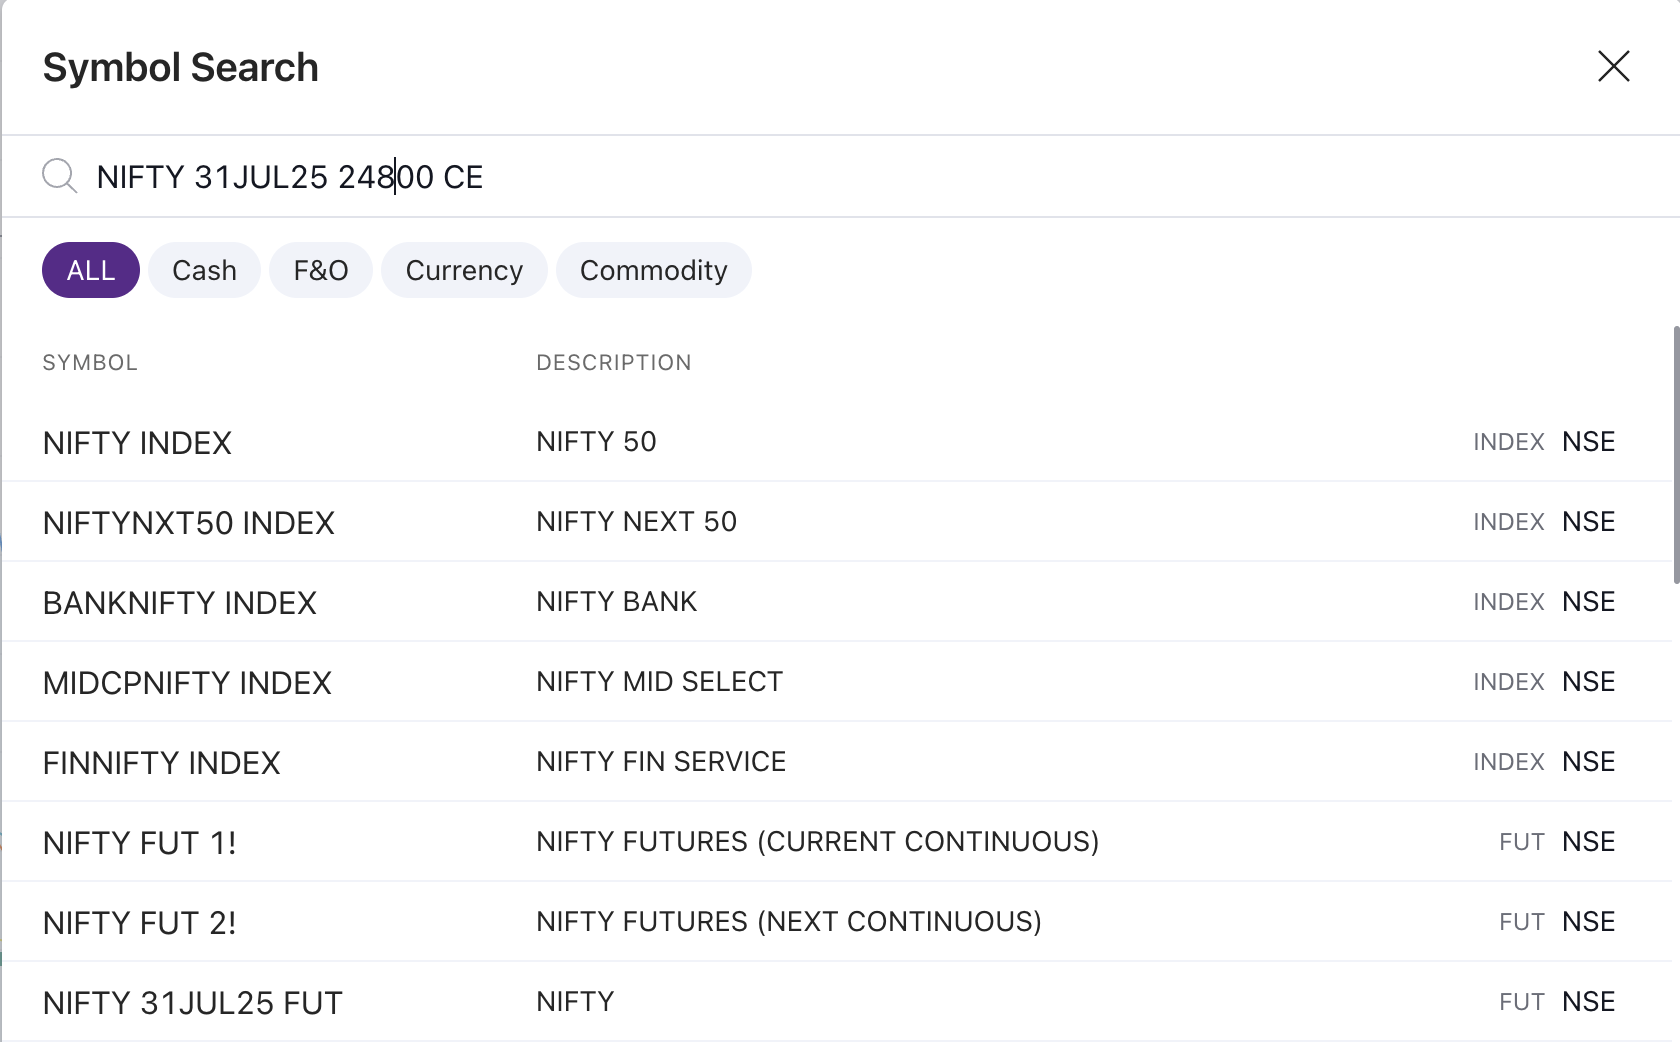Click the DESCRIPTION column header
The width and height of the screenshot is (1680, 1042).
(613, 363)
